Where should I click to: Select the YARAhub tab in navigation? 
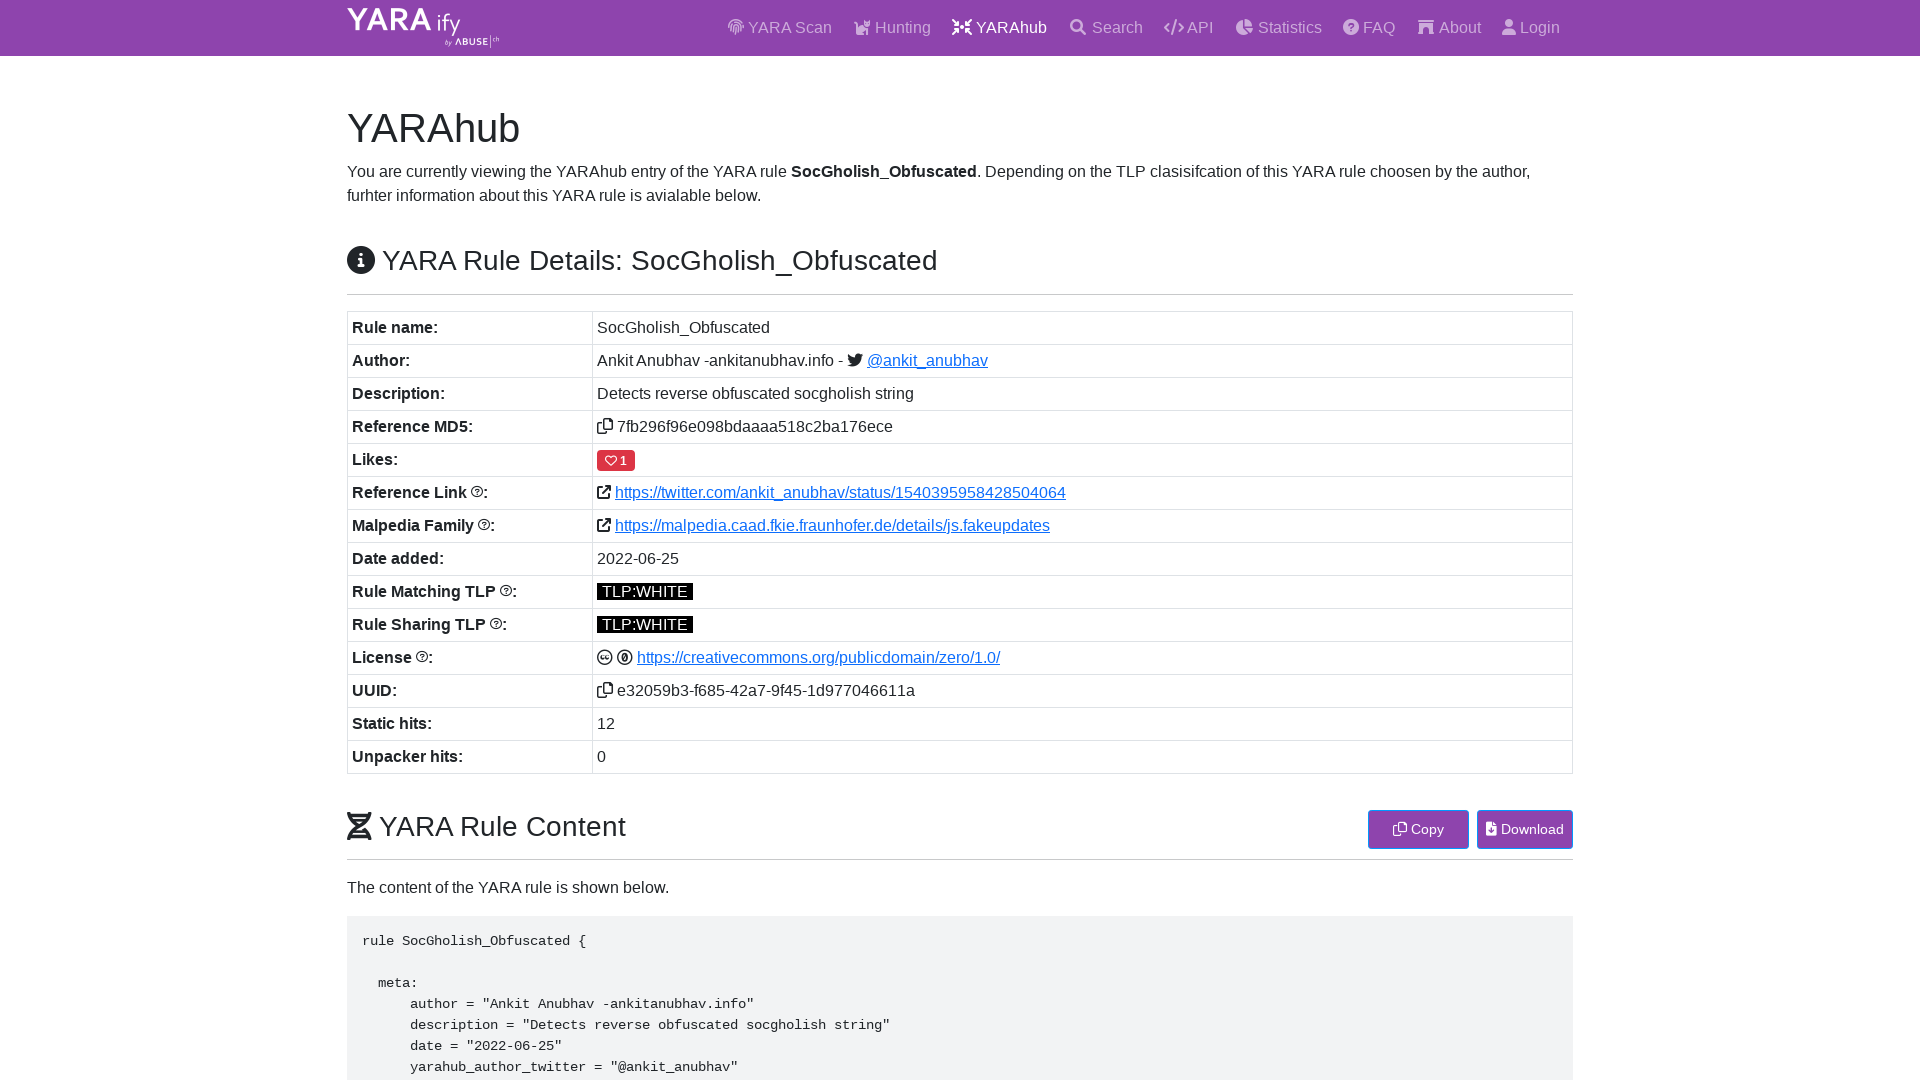coord(999,27)
